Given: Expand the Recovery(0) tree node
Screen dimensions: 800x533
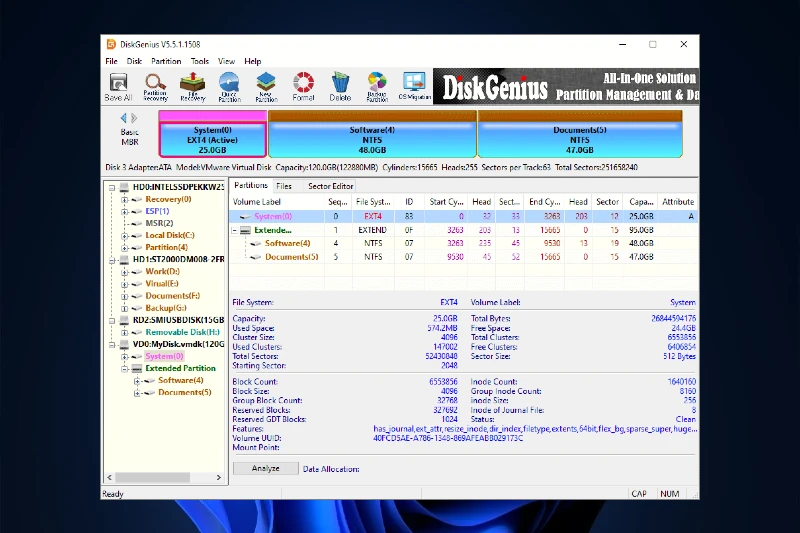Looking at the screenshot, I should click(x=125, y=199).
